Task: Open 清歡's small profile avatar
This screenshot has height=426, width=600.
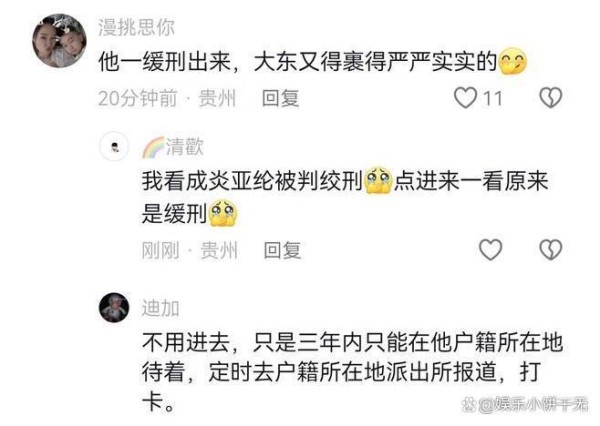Action: point(114,147)
